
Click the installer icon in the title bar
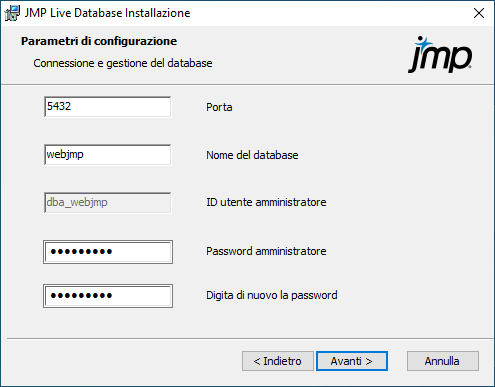(12, 13)
